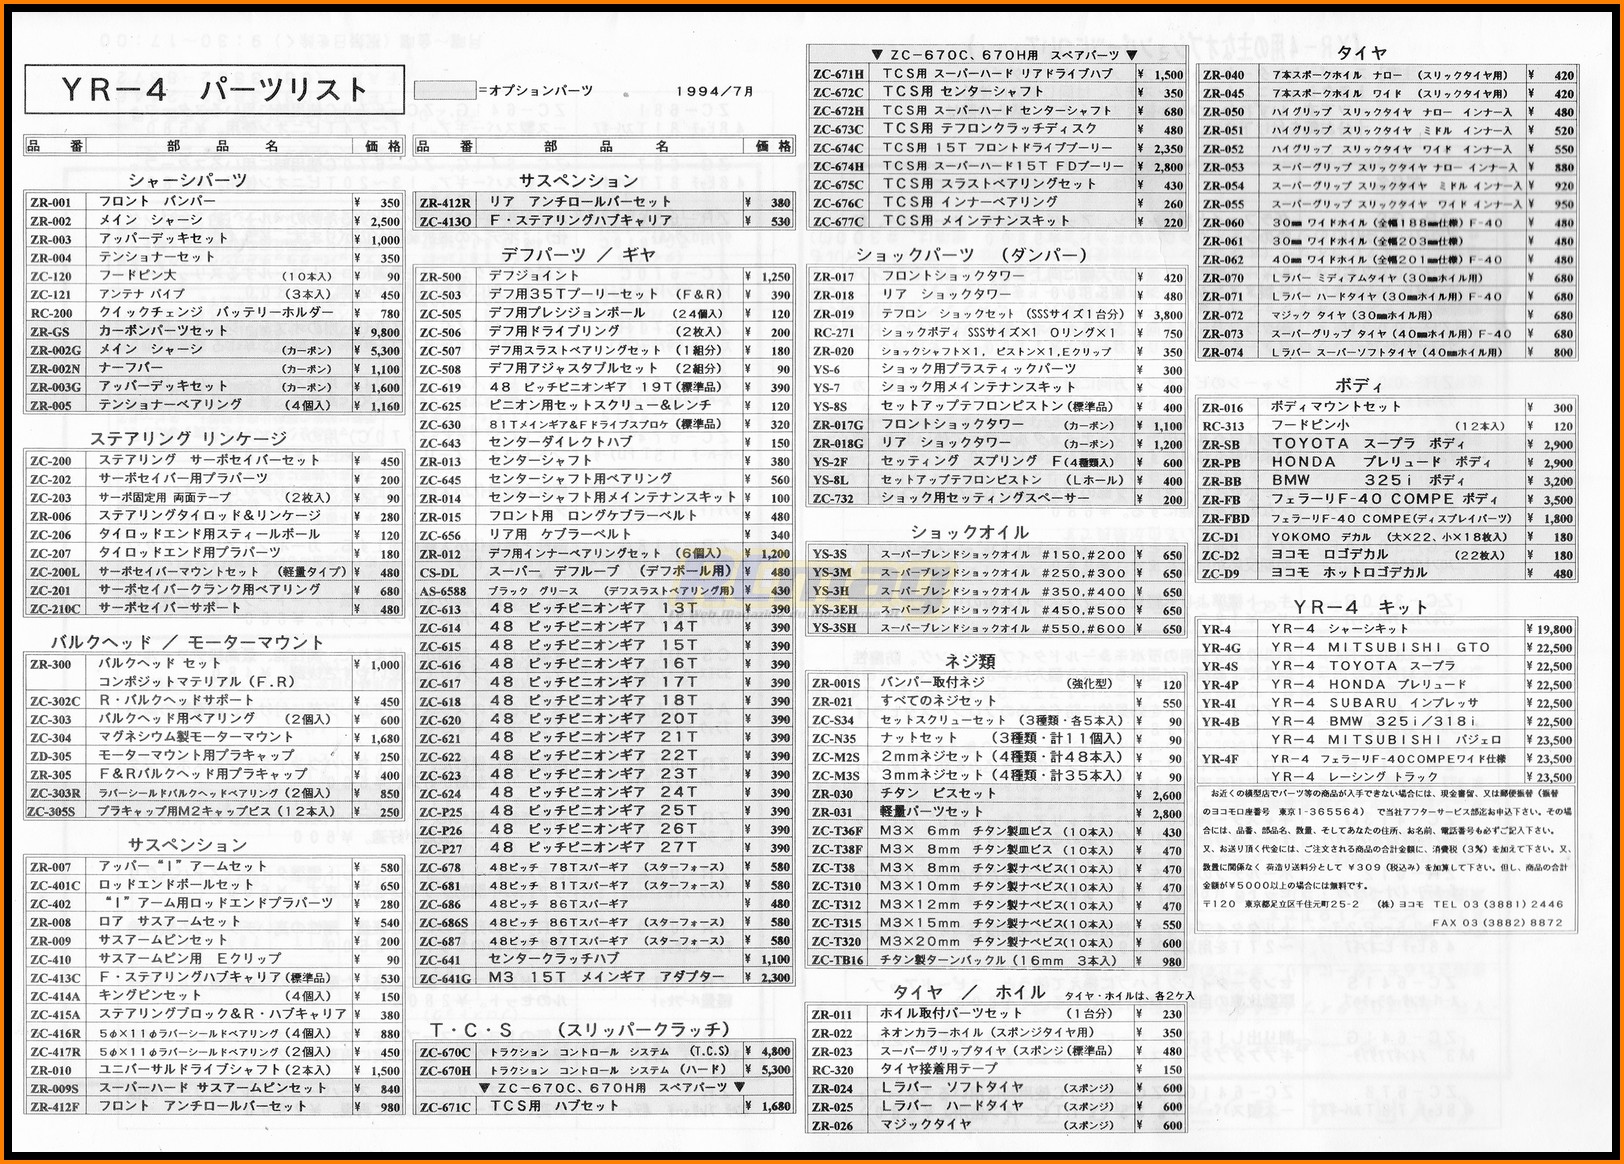Click the "FAX 03 (3882) 8872" text
Screen dimensions: 1624x1164
pyautogui.click(x=1499, y=923)
